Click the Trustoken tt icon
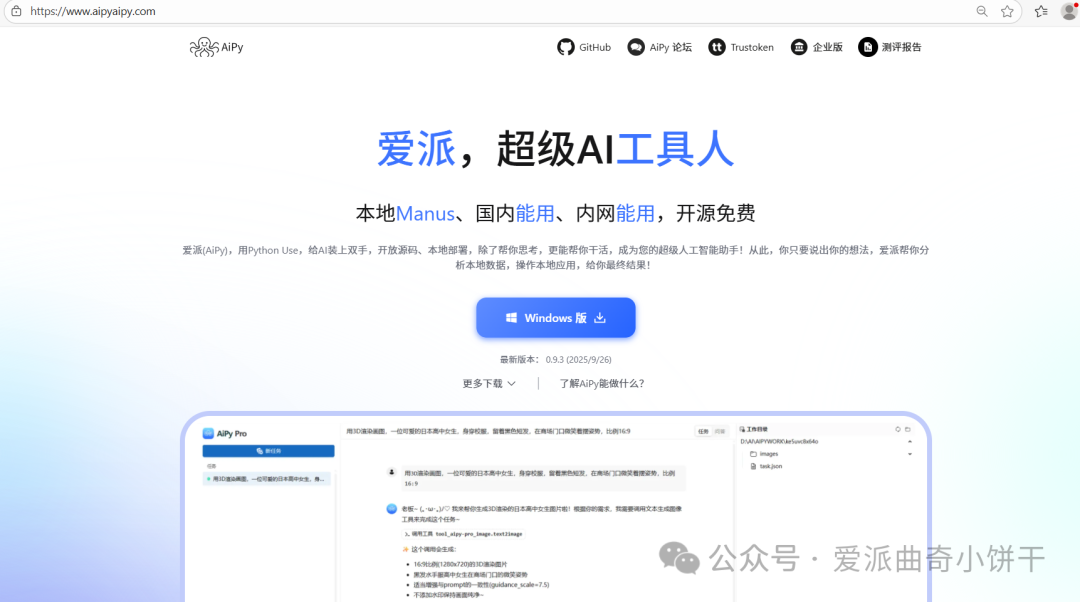 [x=717, y=47]
